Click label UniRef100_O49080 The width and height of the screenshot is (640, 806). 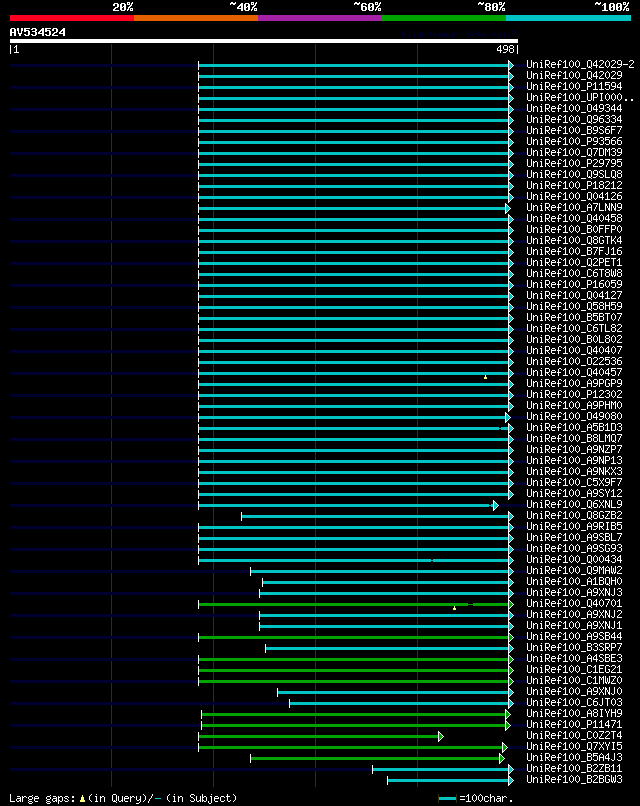(574, 416)
